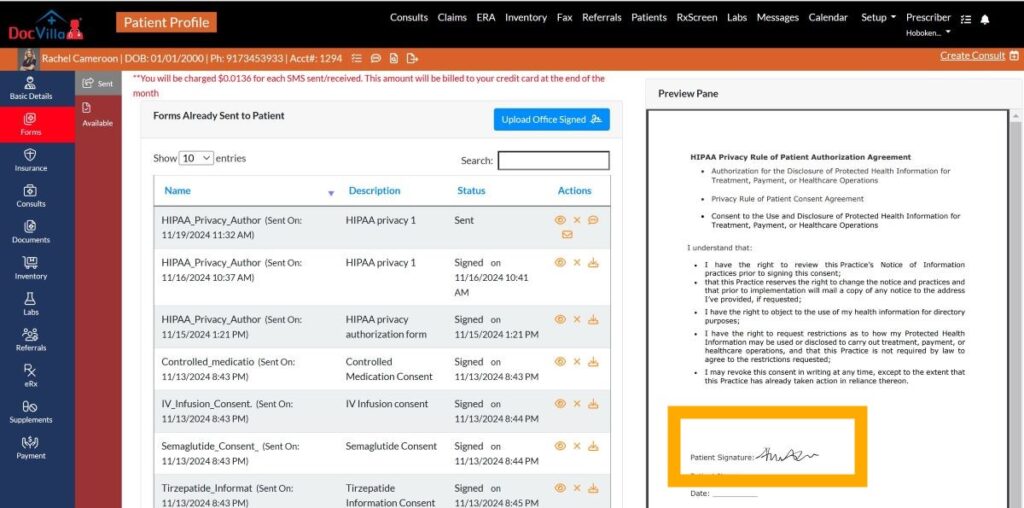The width and height of the screenshot is (1024, 508).
Task: Preview the Semaglutide Consent form
Action: tap(560, 446)
